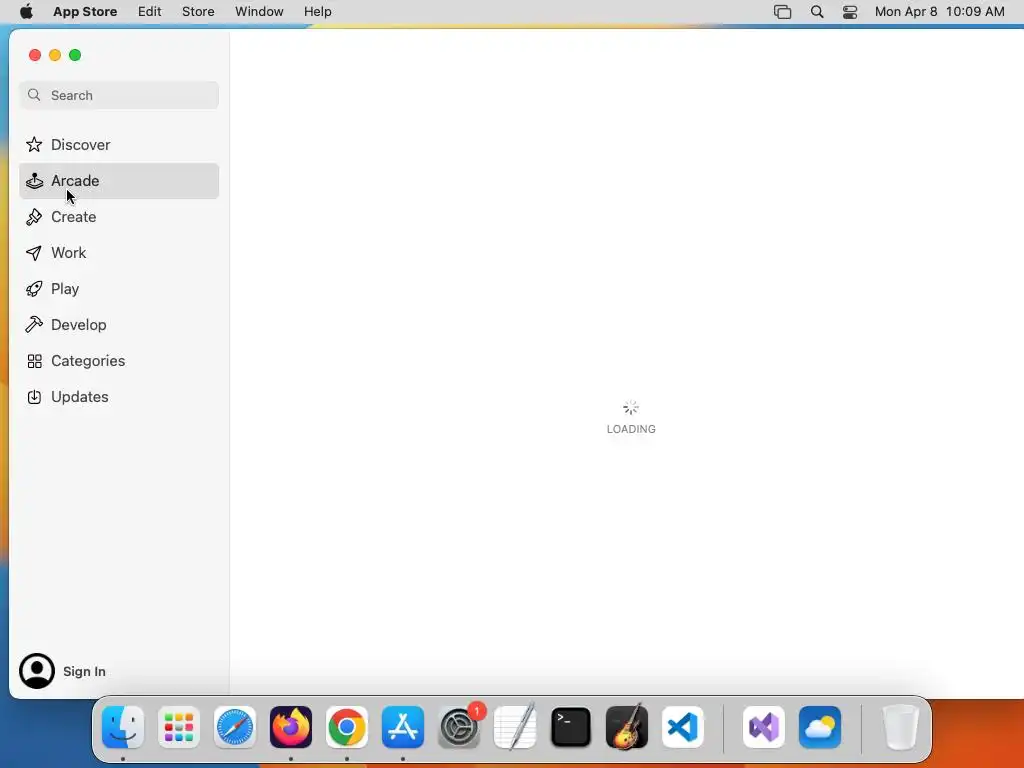Open TextEdit from the Dock
Image resolution: width=1024 pixels, height=768 pixels.
pyautogui.click(x=515, y=727)
